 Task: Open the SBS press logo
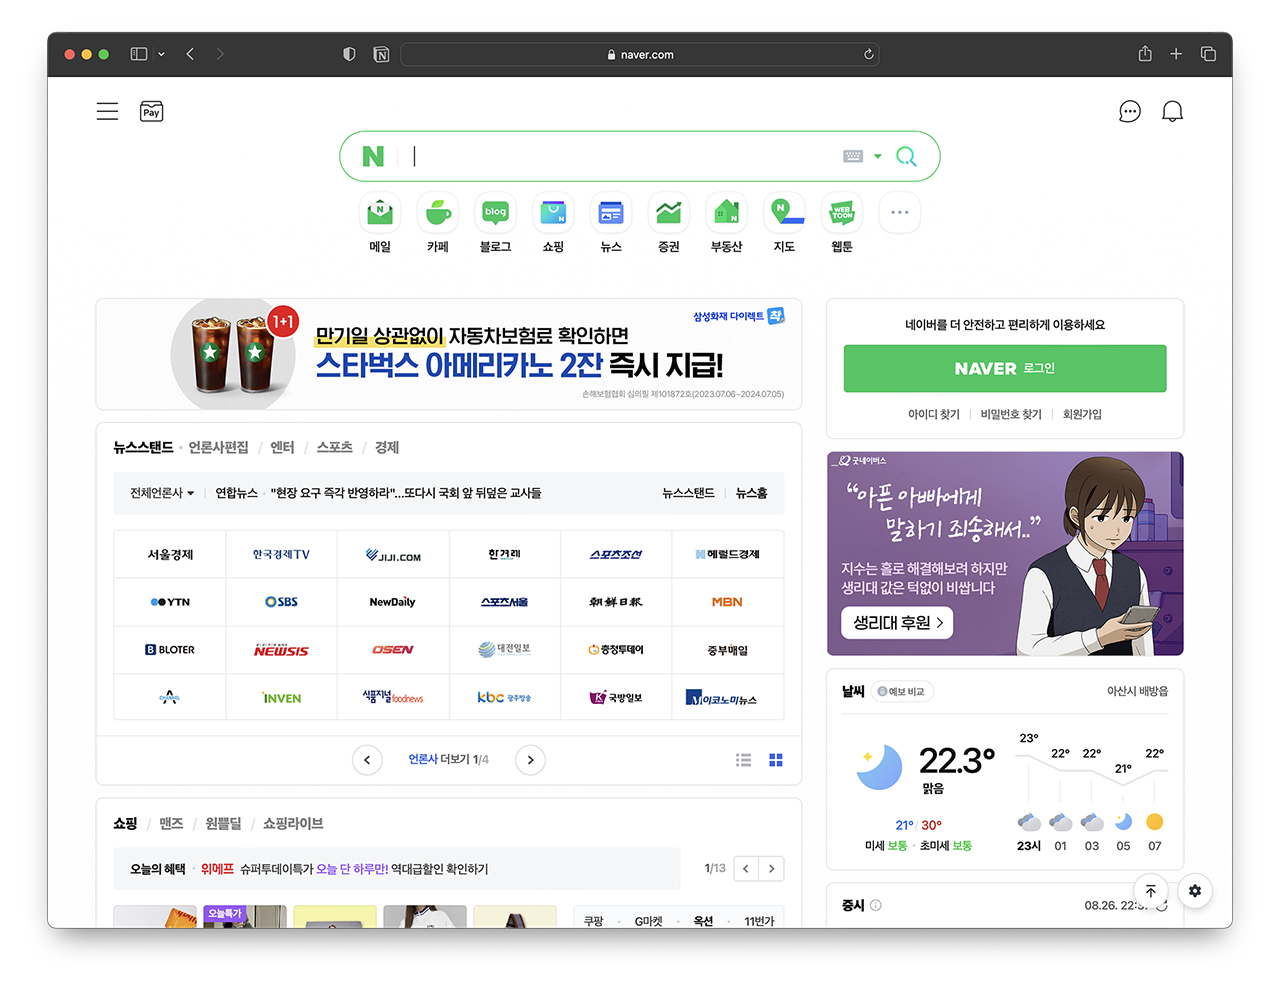(x=281, y=602)
